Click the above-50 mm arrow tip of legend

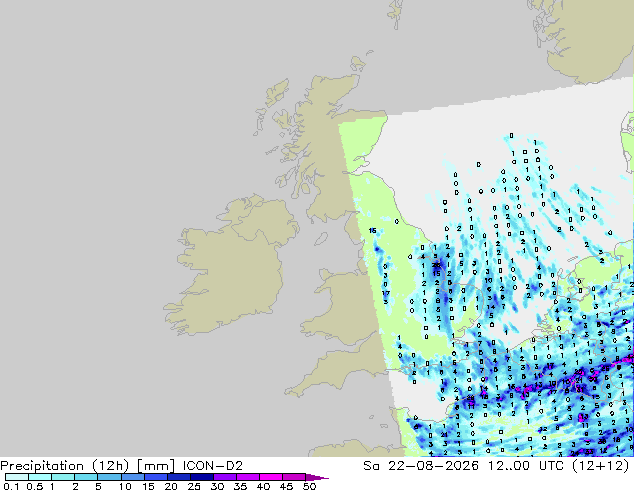pos(317,477)
